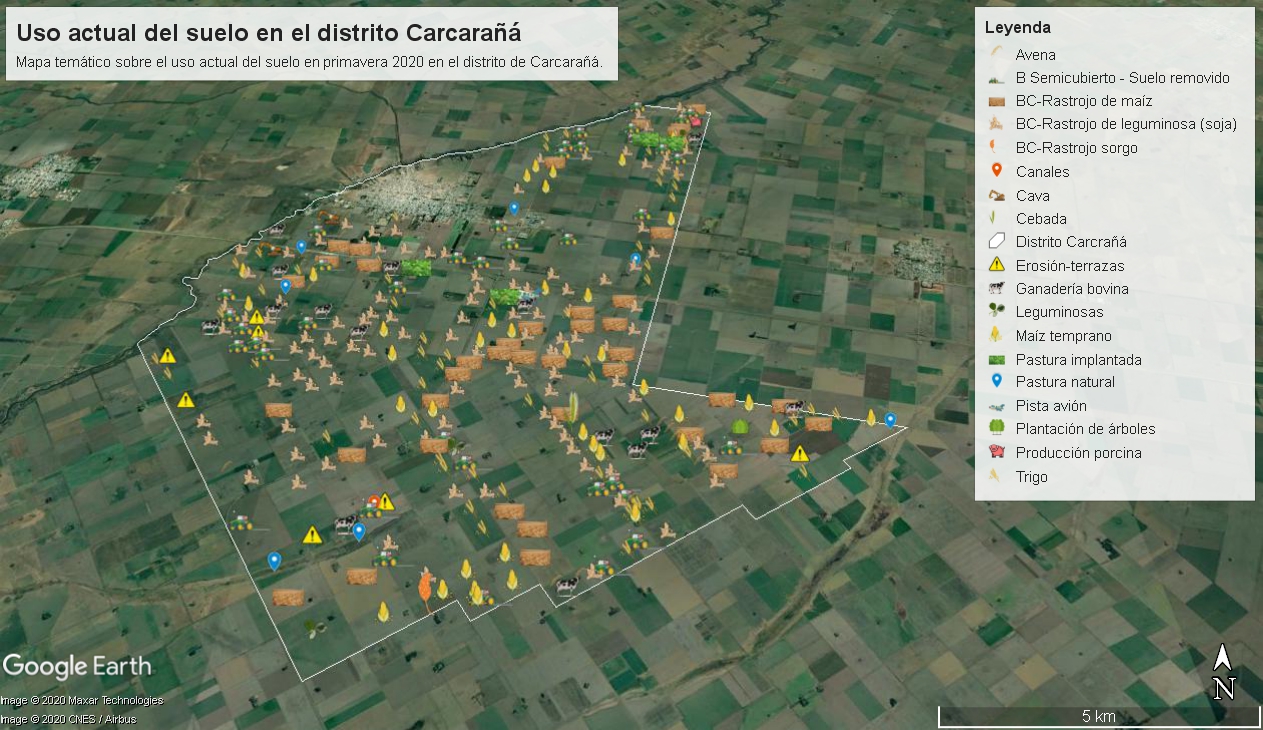1263x730 pixels.
Task: Click the north arrow compass indicator
Action: point(1224,672)
